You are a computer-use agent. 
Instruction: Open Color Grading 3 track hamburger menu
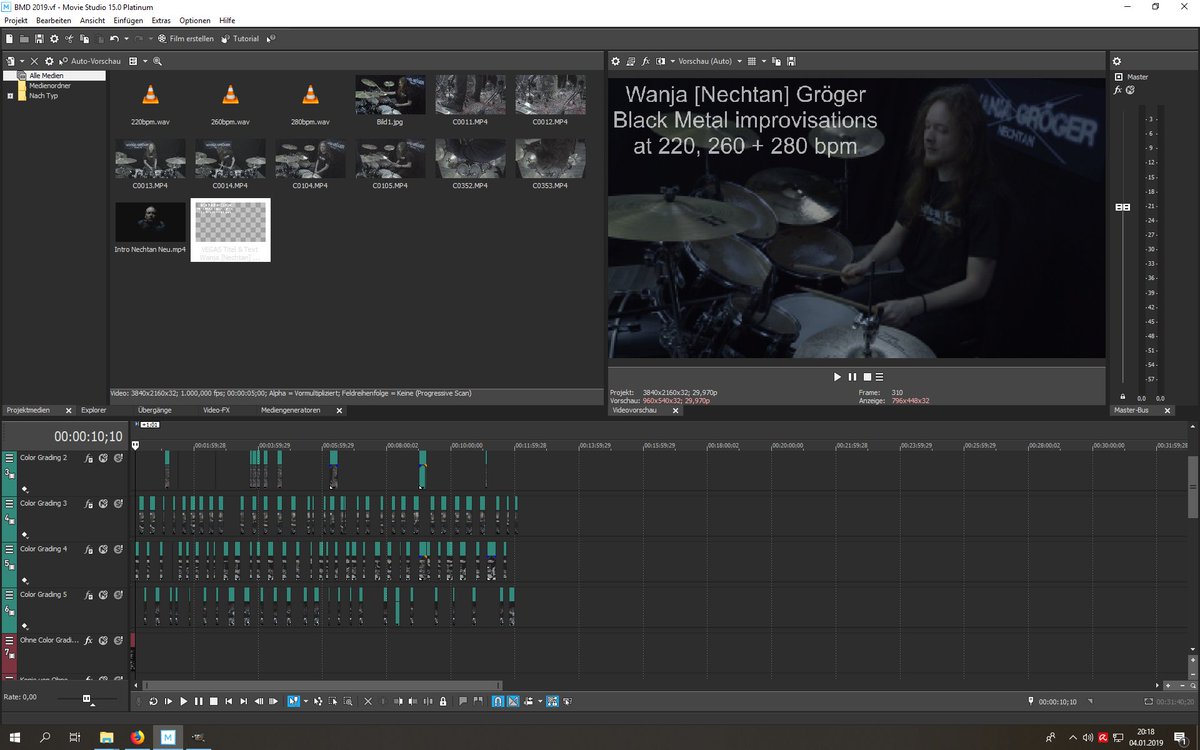(9, 503)
